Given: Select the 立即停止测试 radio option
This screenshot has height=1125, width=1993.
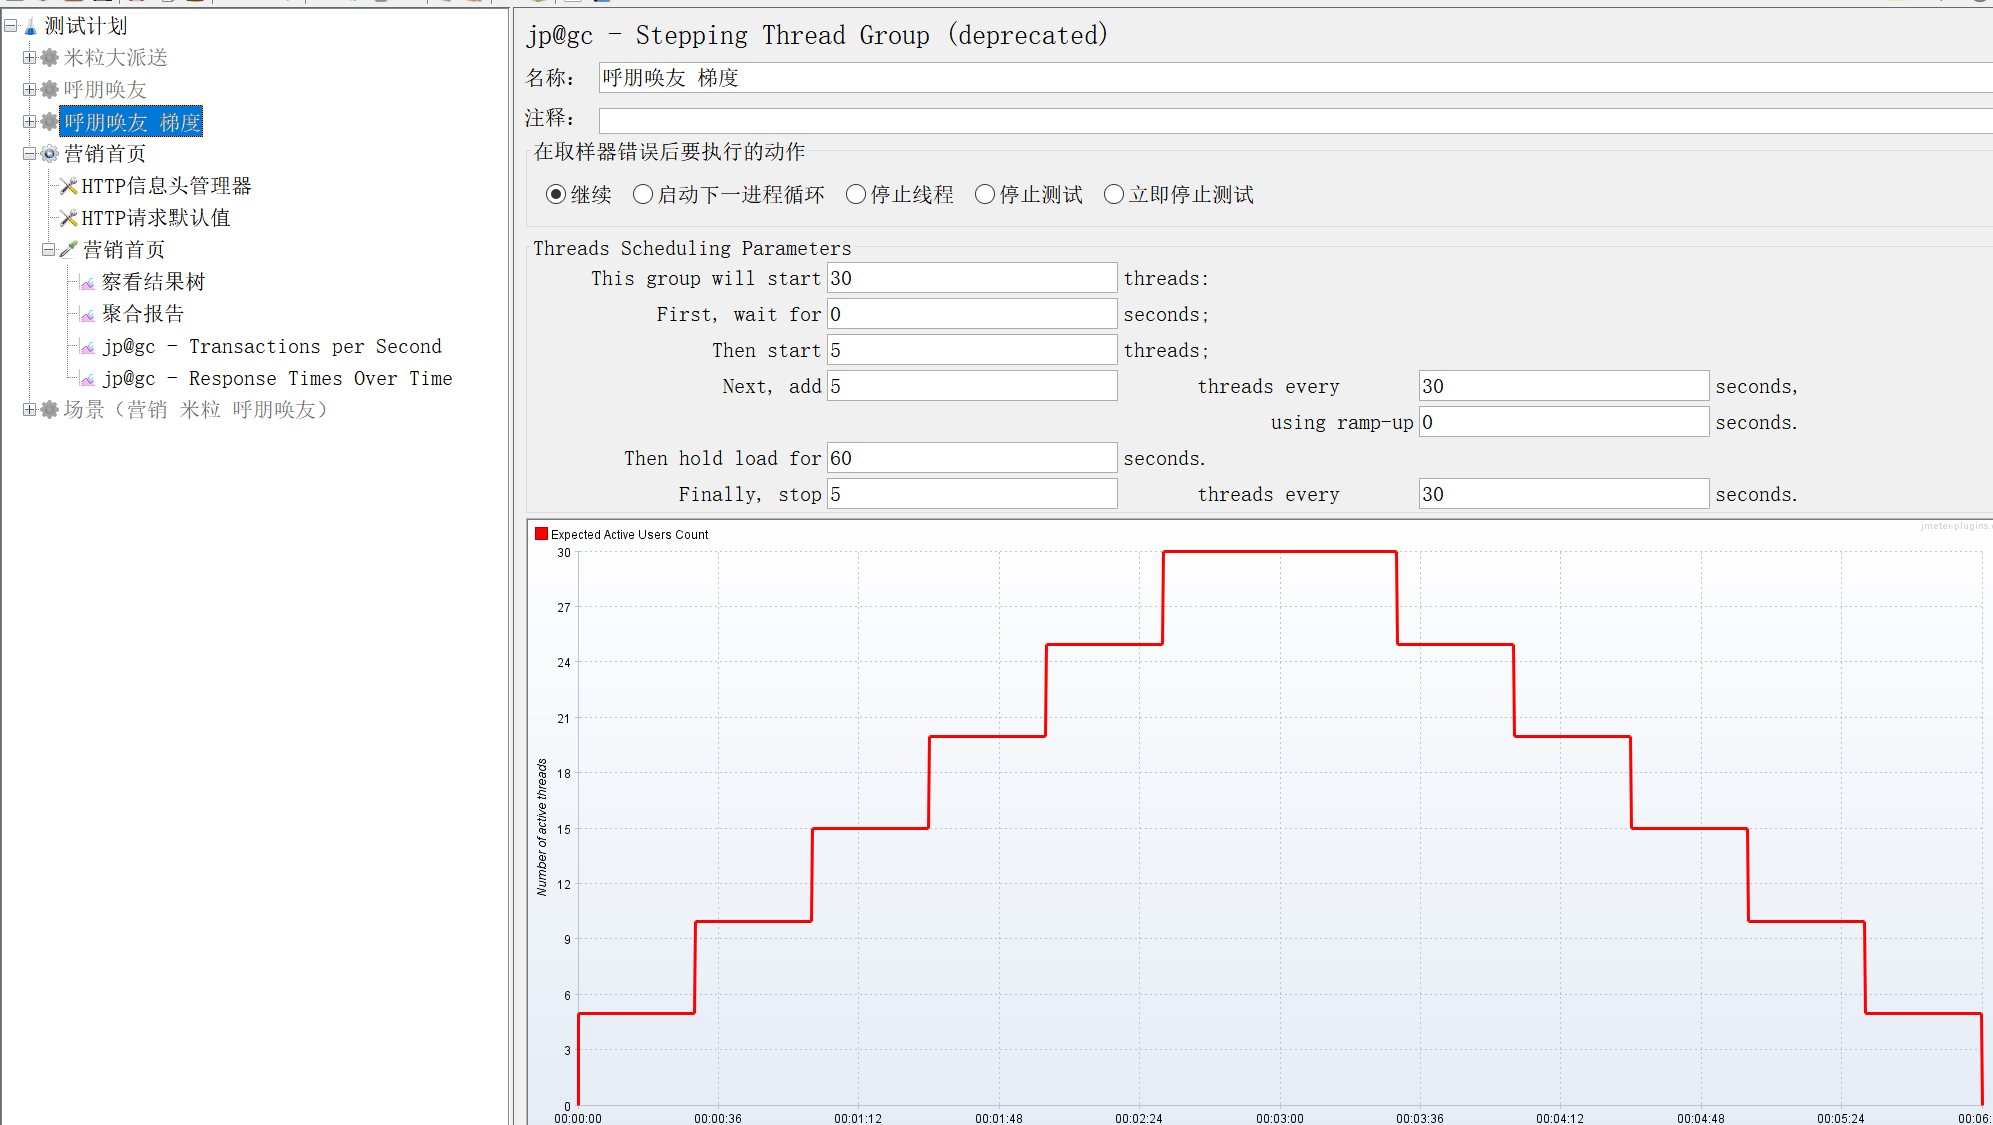Looking at the screenshot, I should [x=1114, y=194].
